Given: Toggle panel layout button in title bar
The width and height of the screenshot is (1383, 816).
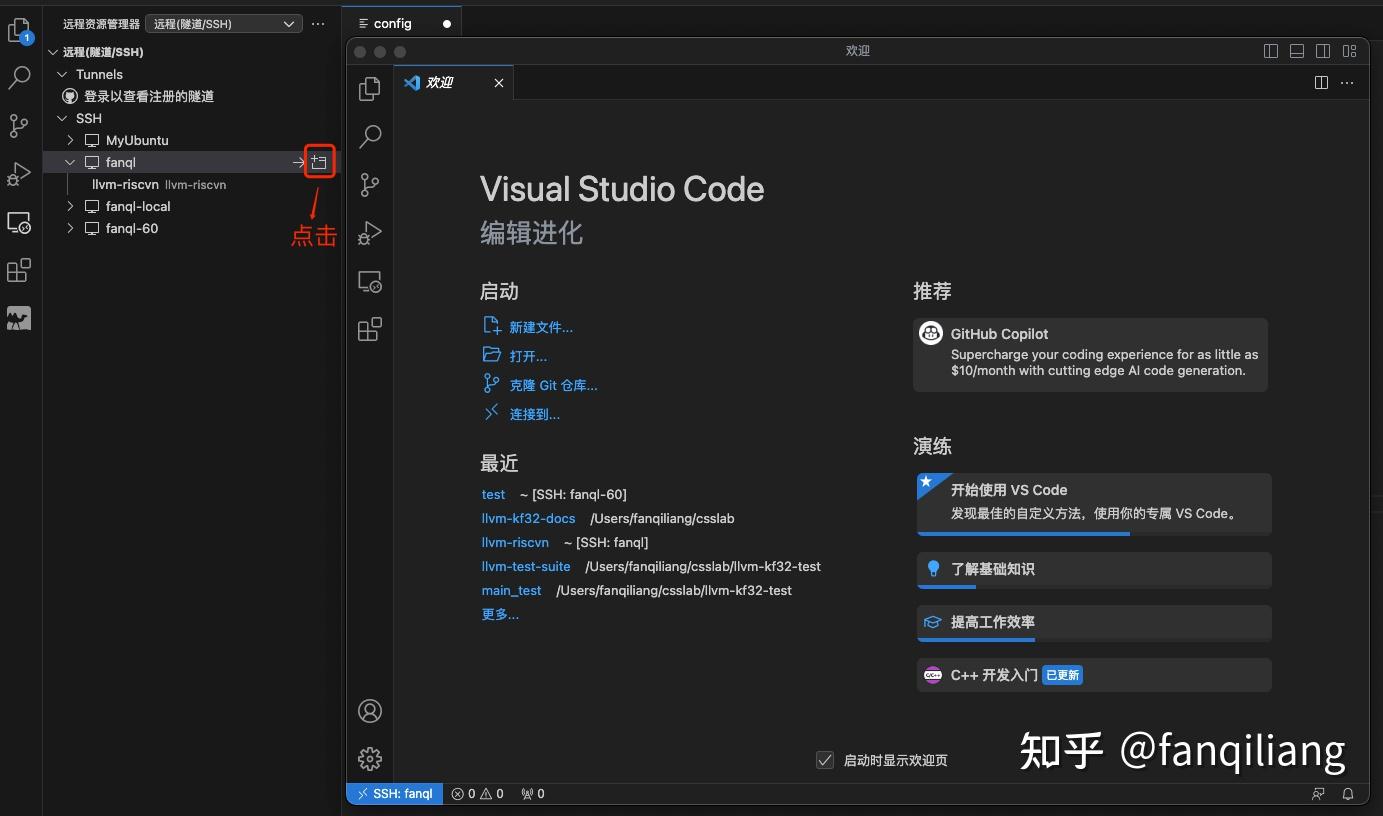Looking at the screenshot, I should point(1297,51).
